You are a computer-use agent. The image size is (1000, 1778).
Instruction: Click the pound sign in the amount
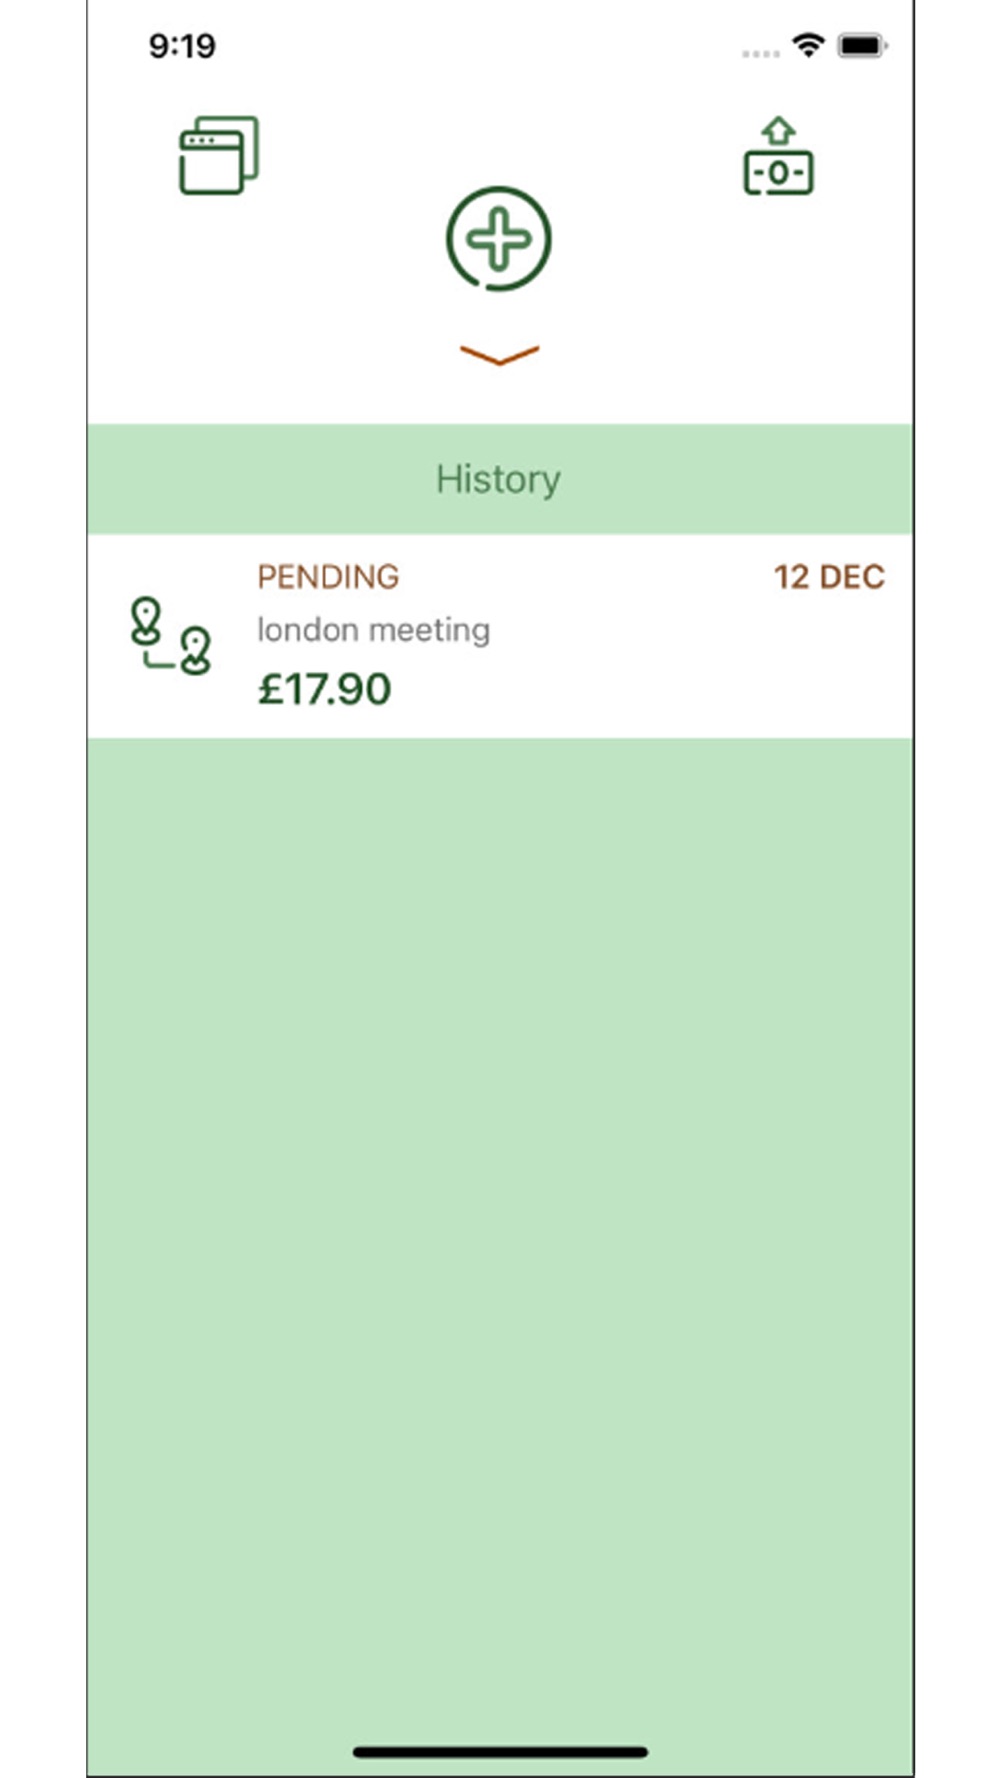pyautogui.click(x=270, y=689)
